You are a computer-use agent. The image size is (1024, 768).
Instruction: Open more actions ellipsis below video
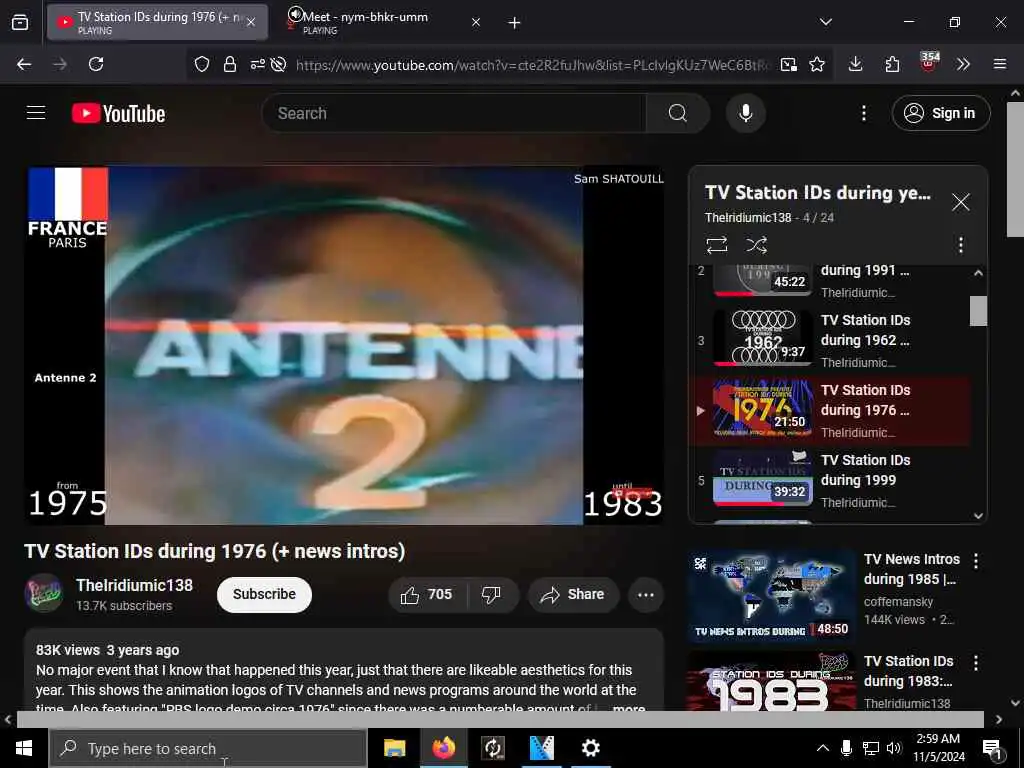pos(646,594)
